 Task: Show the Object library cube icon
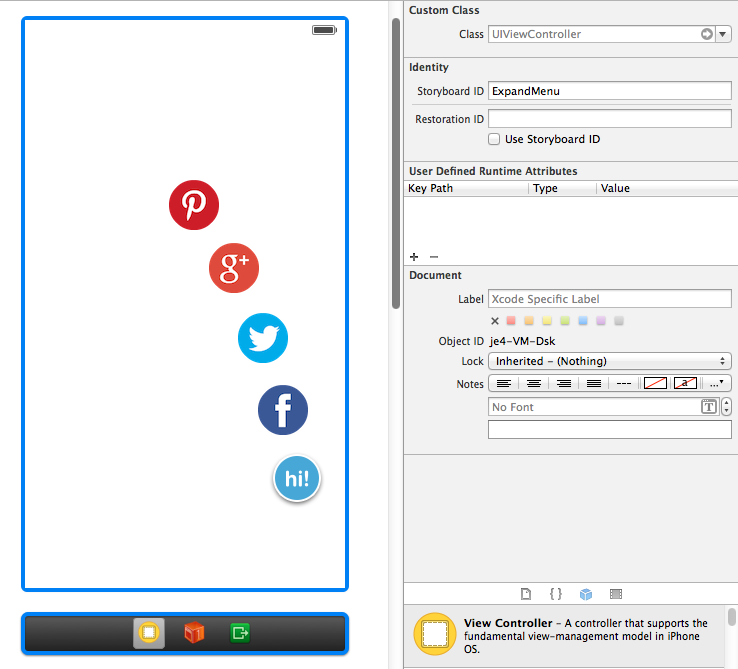pos(586,594)
